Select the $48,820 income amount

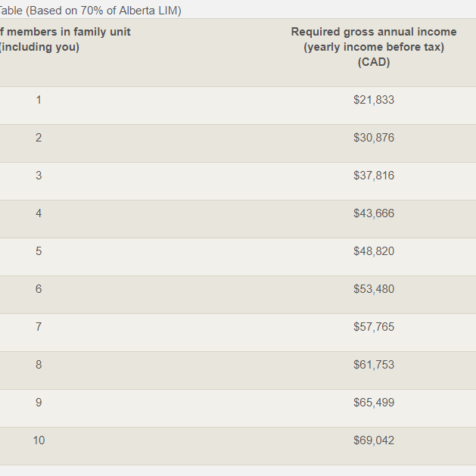(374, 251)
